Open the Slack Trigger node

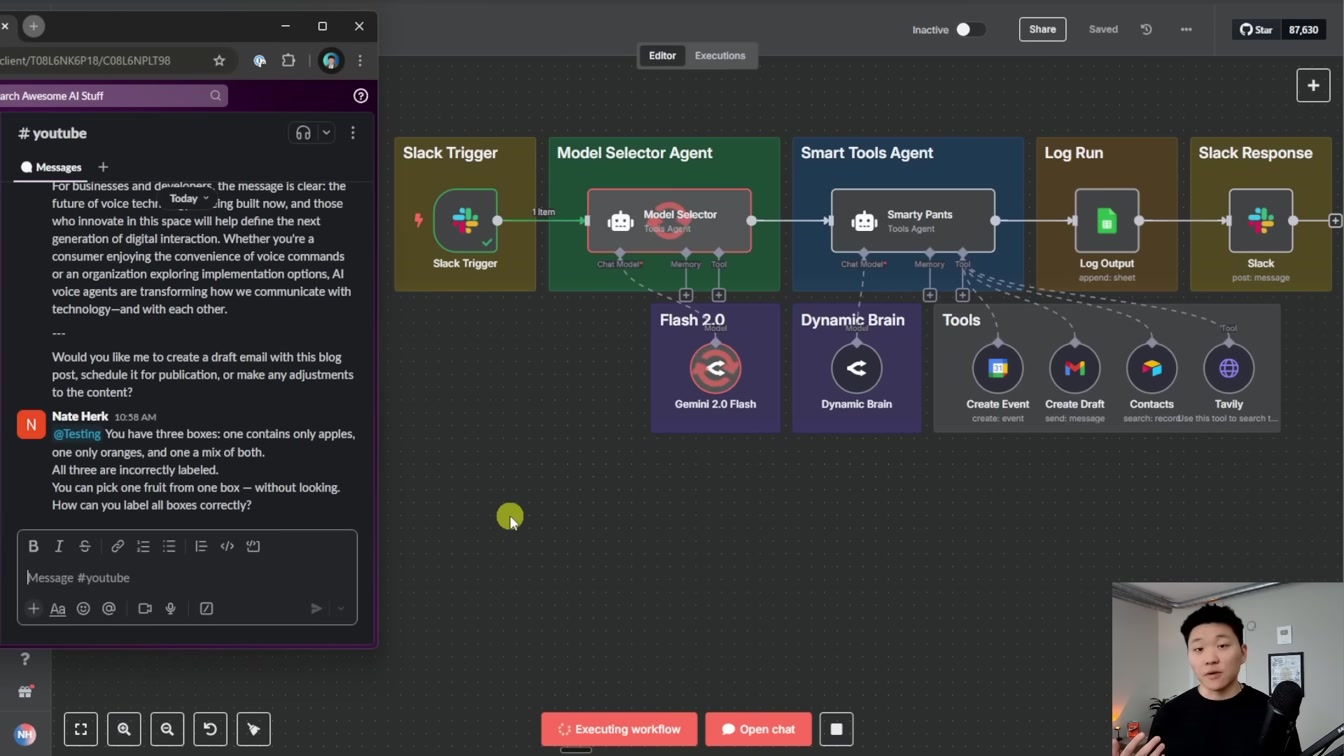click(465, 220)
